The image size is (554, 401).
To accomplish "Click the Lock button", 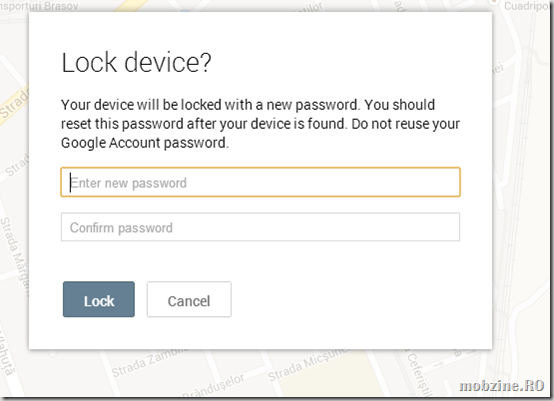I will 99,299.
